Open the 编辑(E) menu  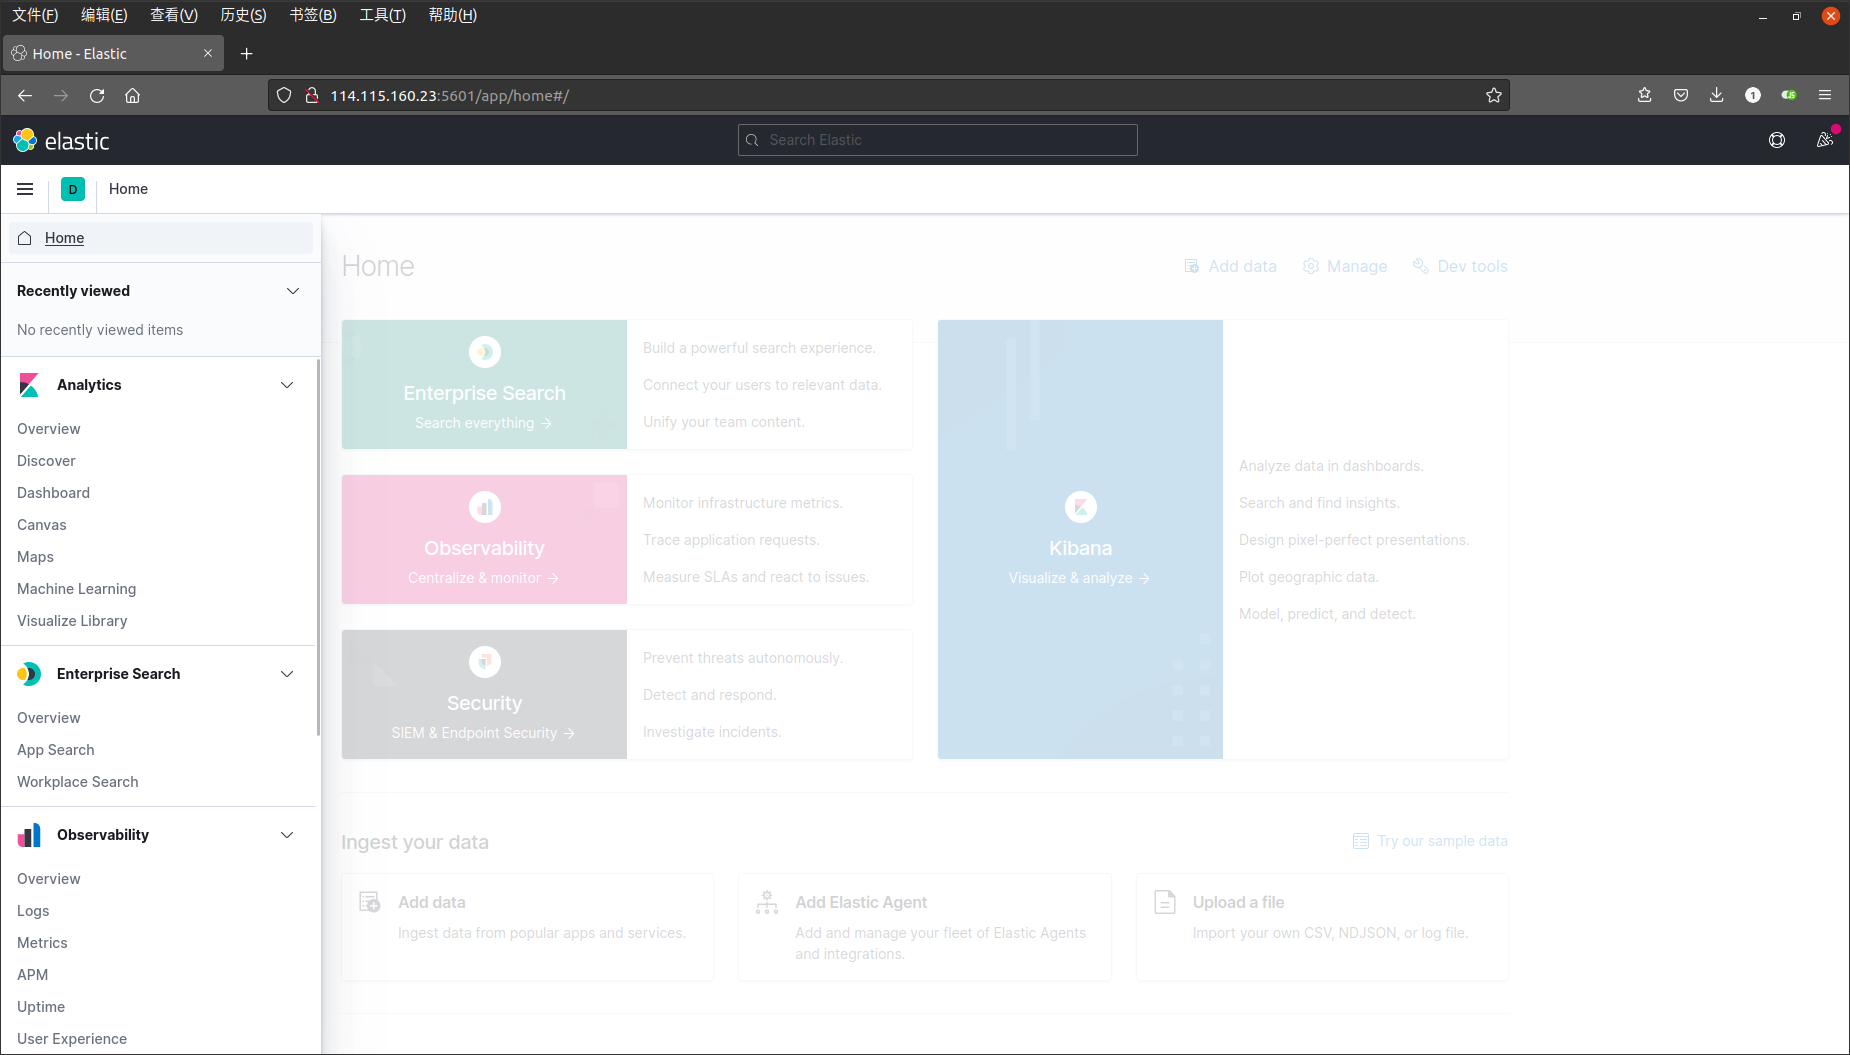click(104, 15)
